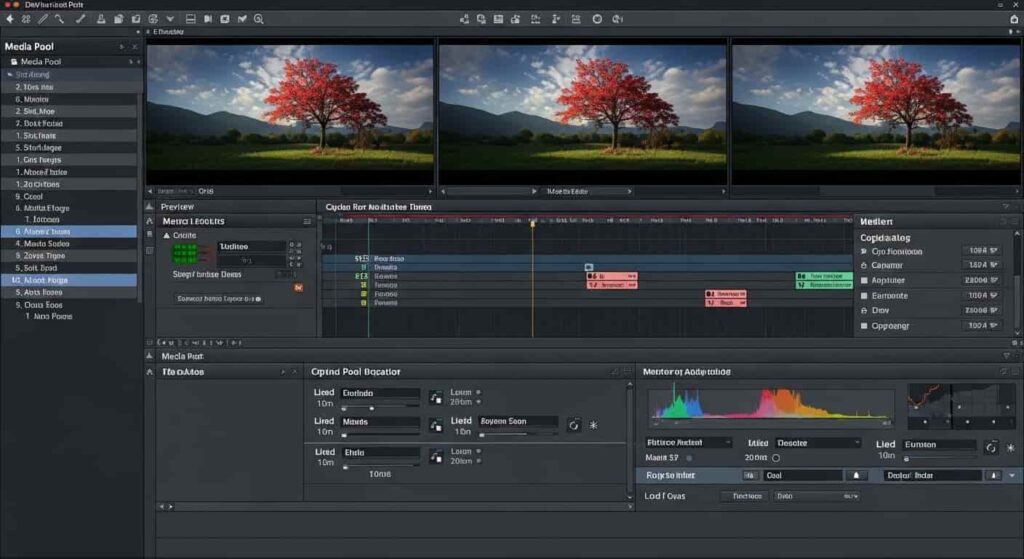Click link icon next to Ehdo field
Image resolution: width=1024 pixels, height=559 pixels.
point(436,456)
